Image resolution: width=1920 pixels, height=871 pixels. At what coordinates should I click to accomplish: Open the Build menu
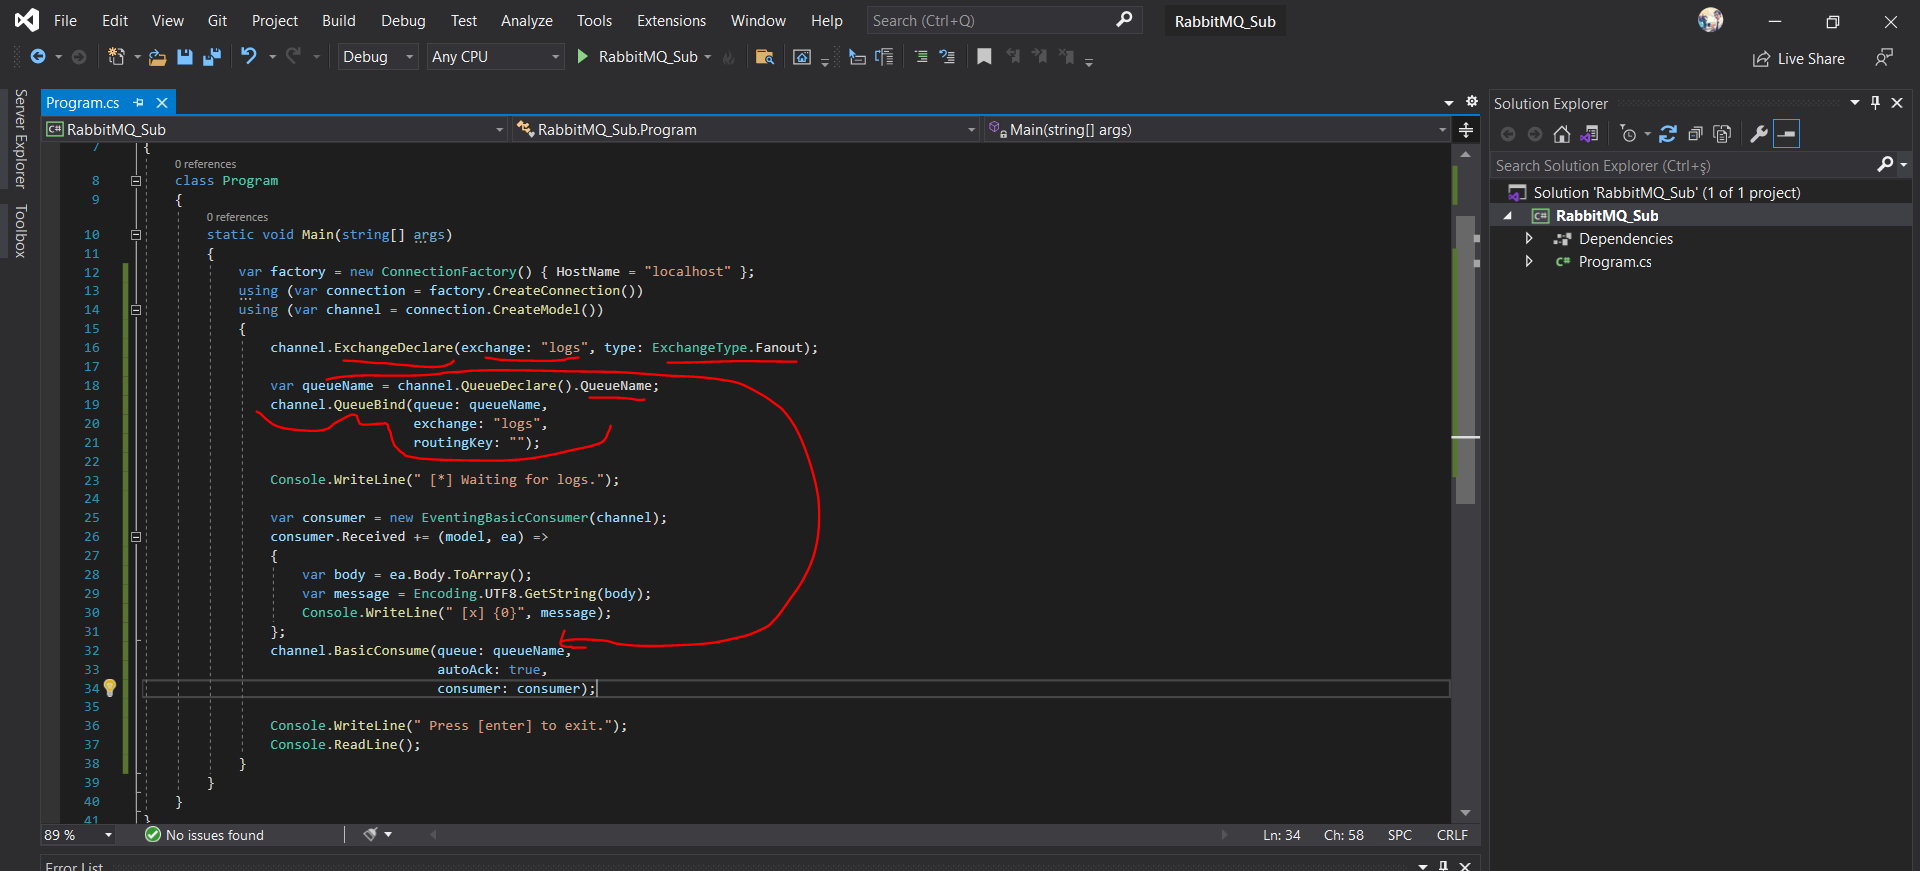click(x=338, y=21)
